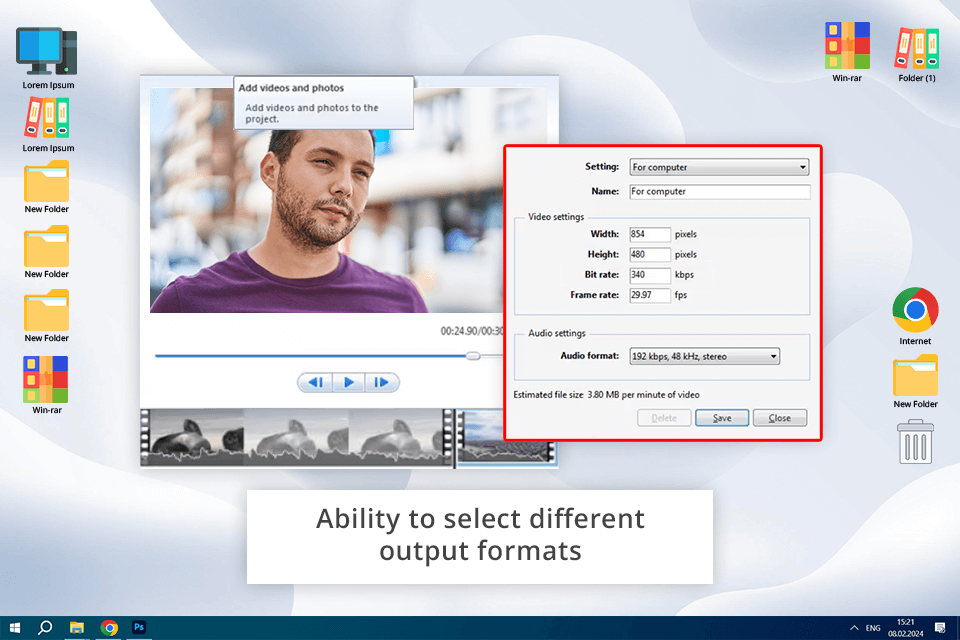The width and height of the screenshot is (960, 640).
Task: Step back to the previous frame
Action: [315, 382]
